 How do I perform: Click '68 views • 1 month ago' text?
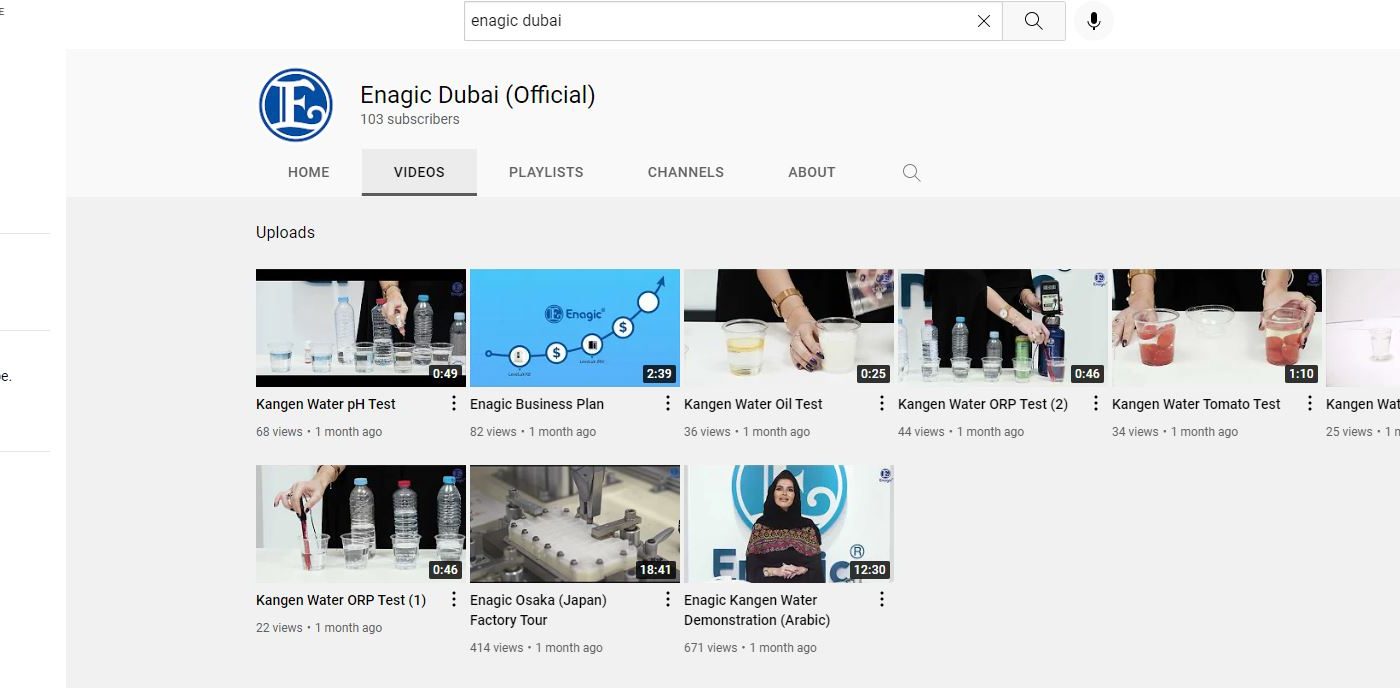(x=319, y=432)
